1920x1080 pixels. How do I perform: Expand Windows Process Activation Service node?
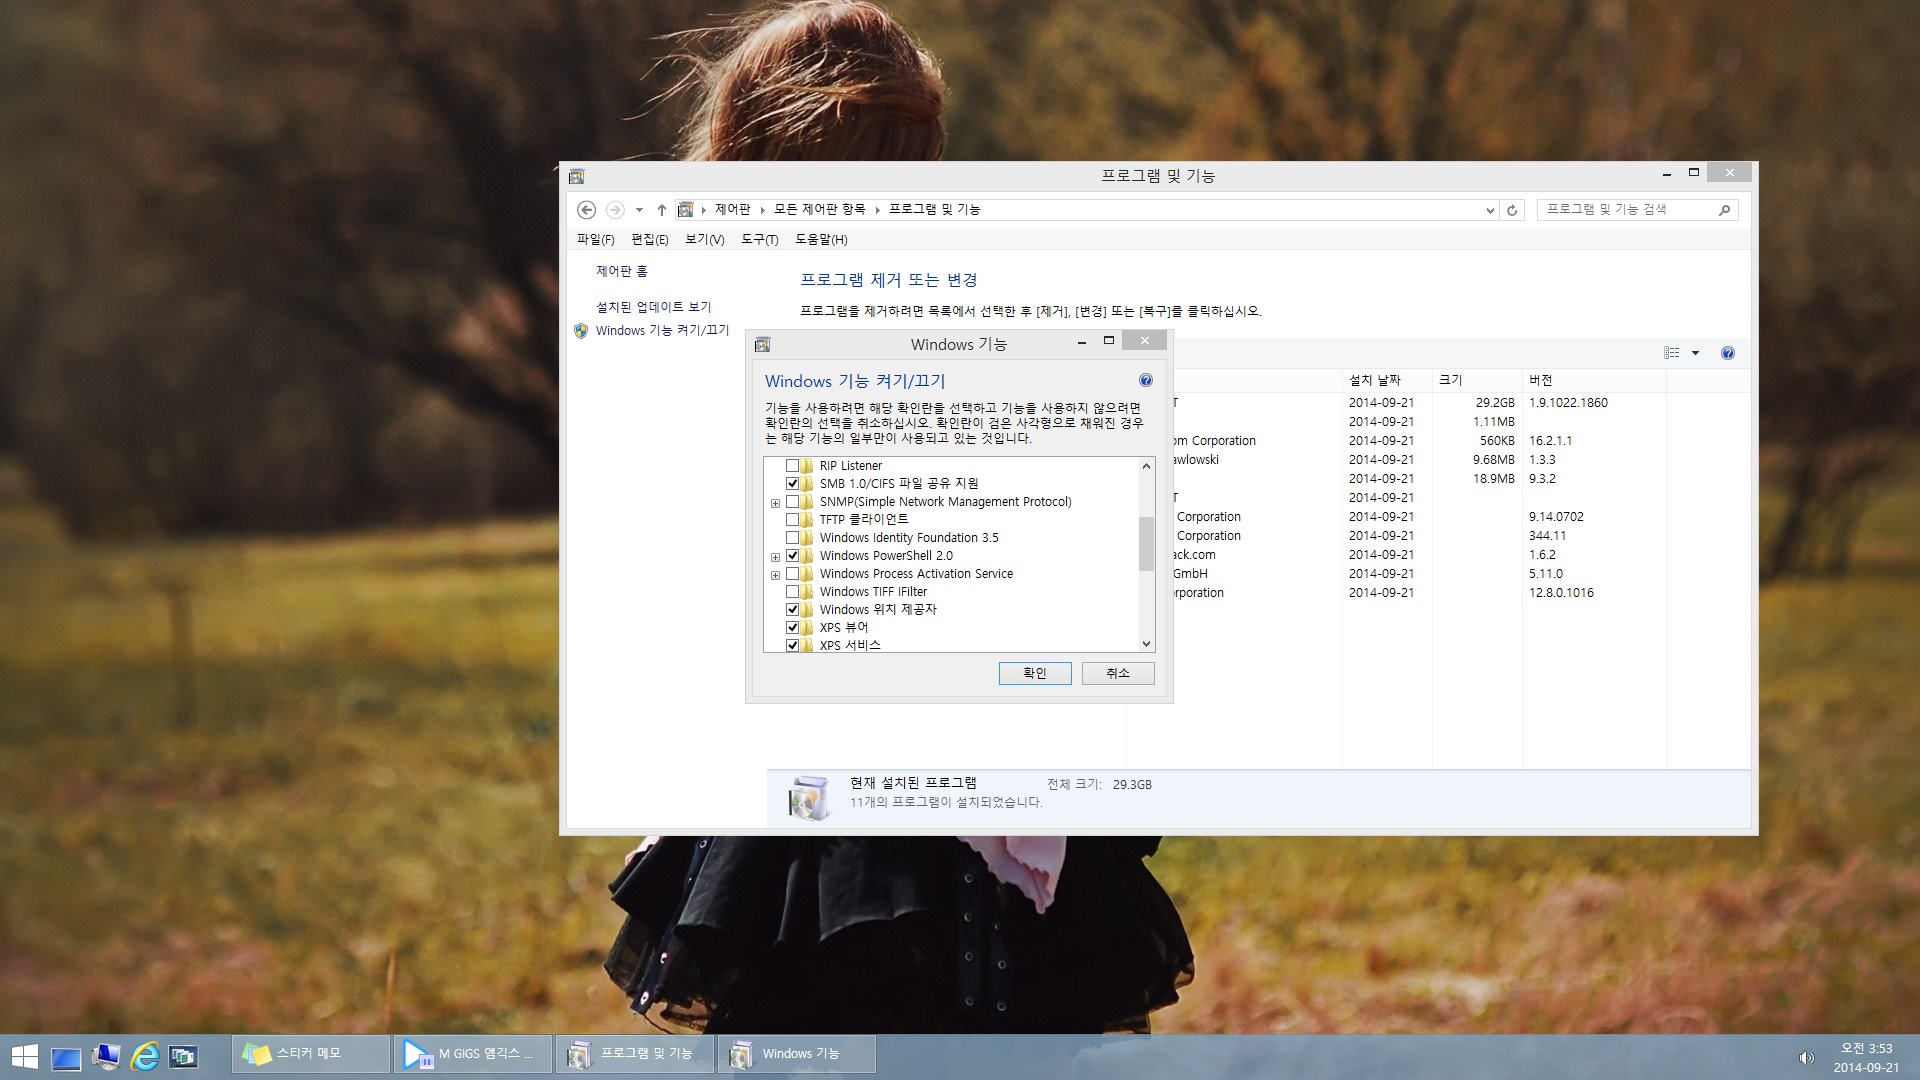(x=775, y=575)
